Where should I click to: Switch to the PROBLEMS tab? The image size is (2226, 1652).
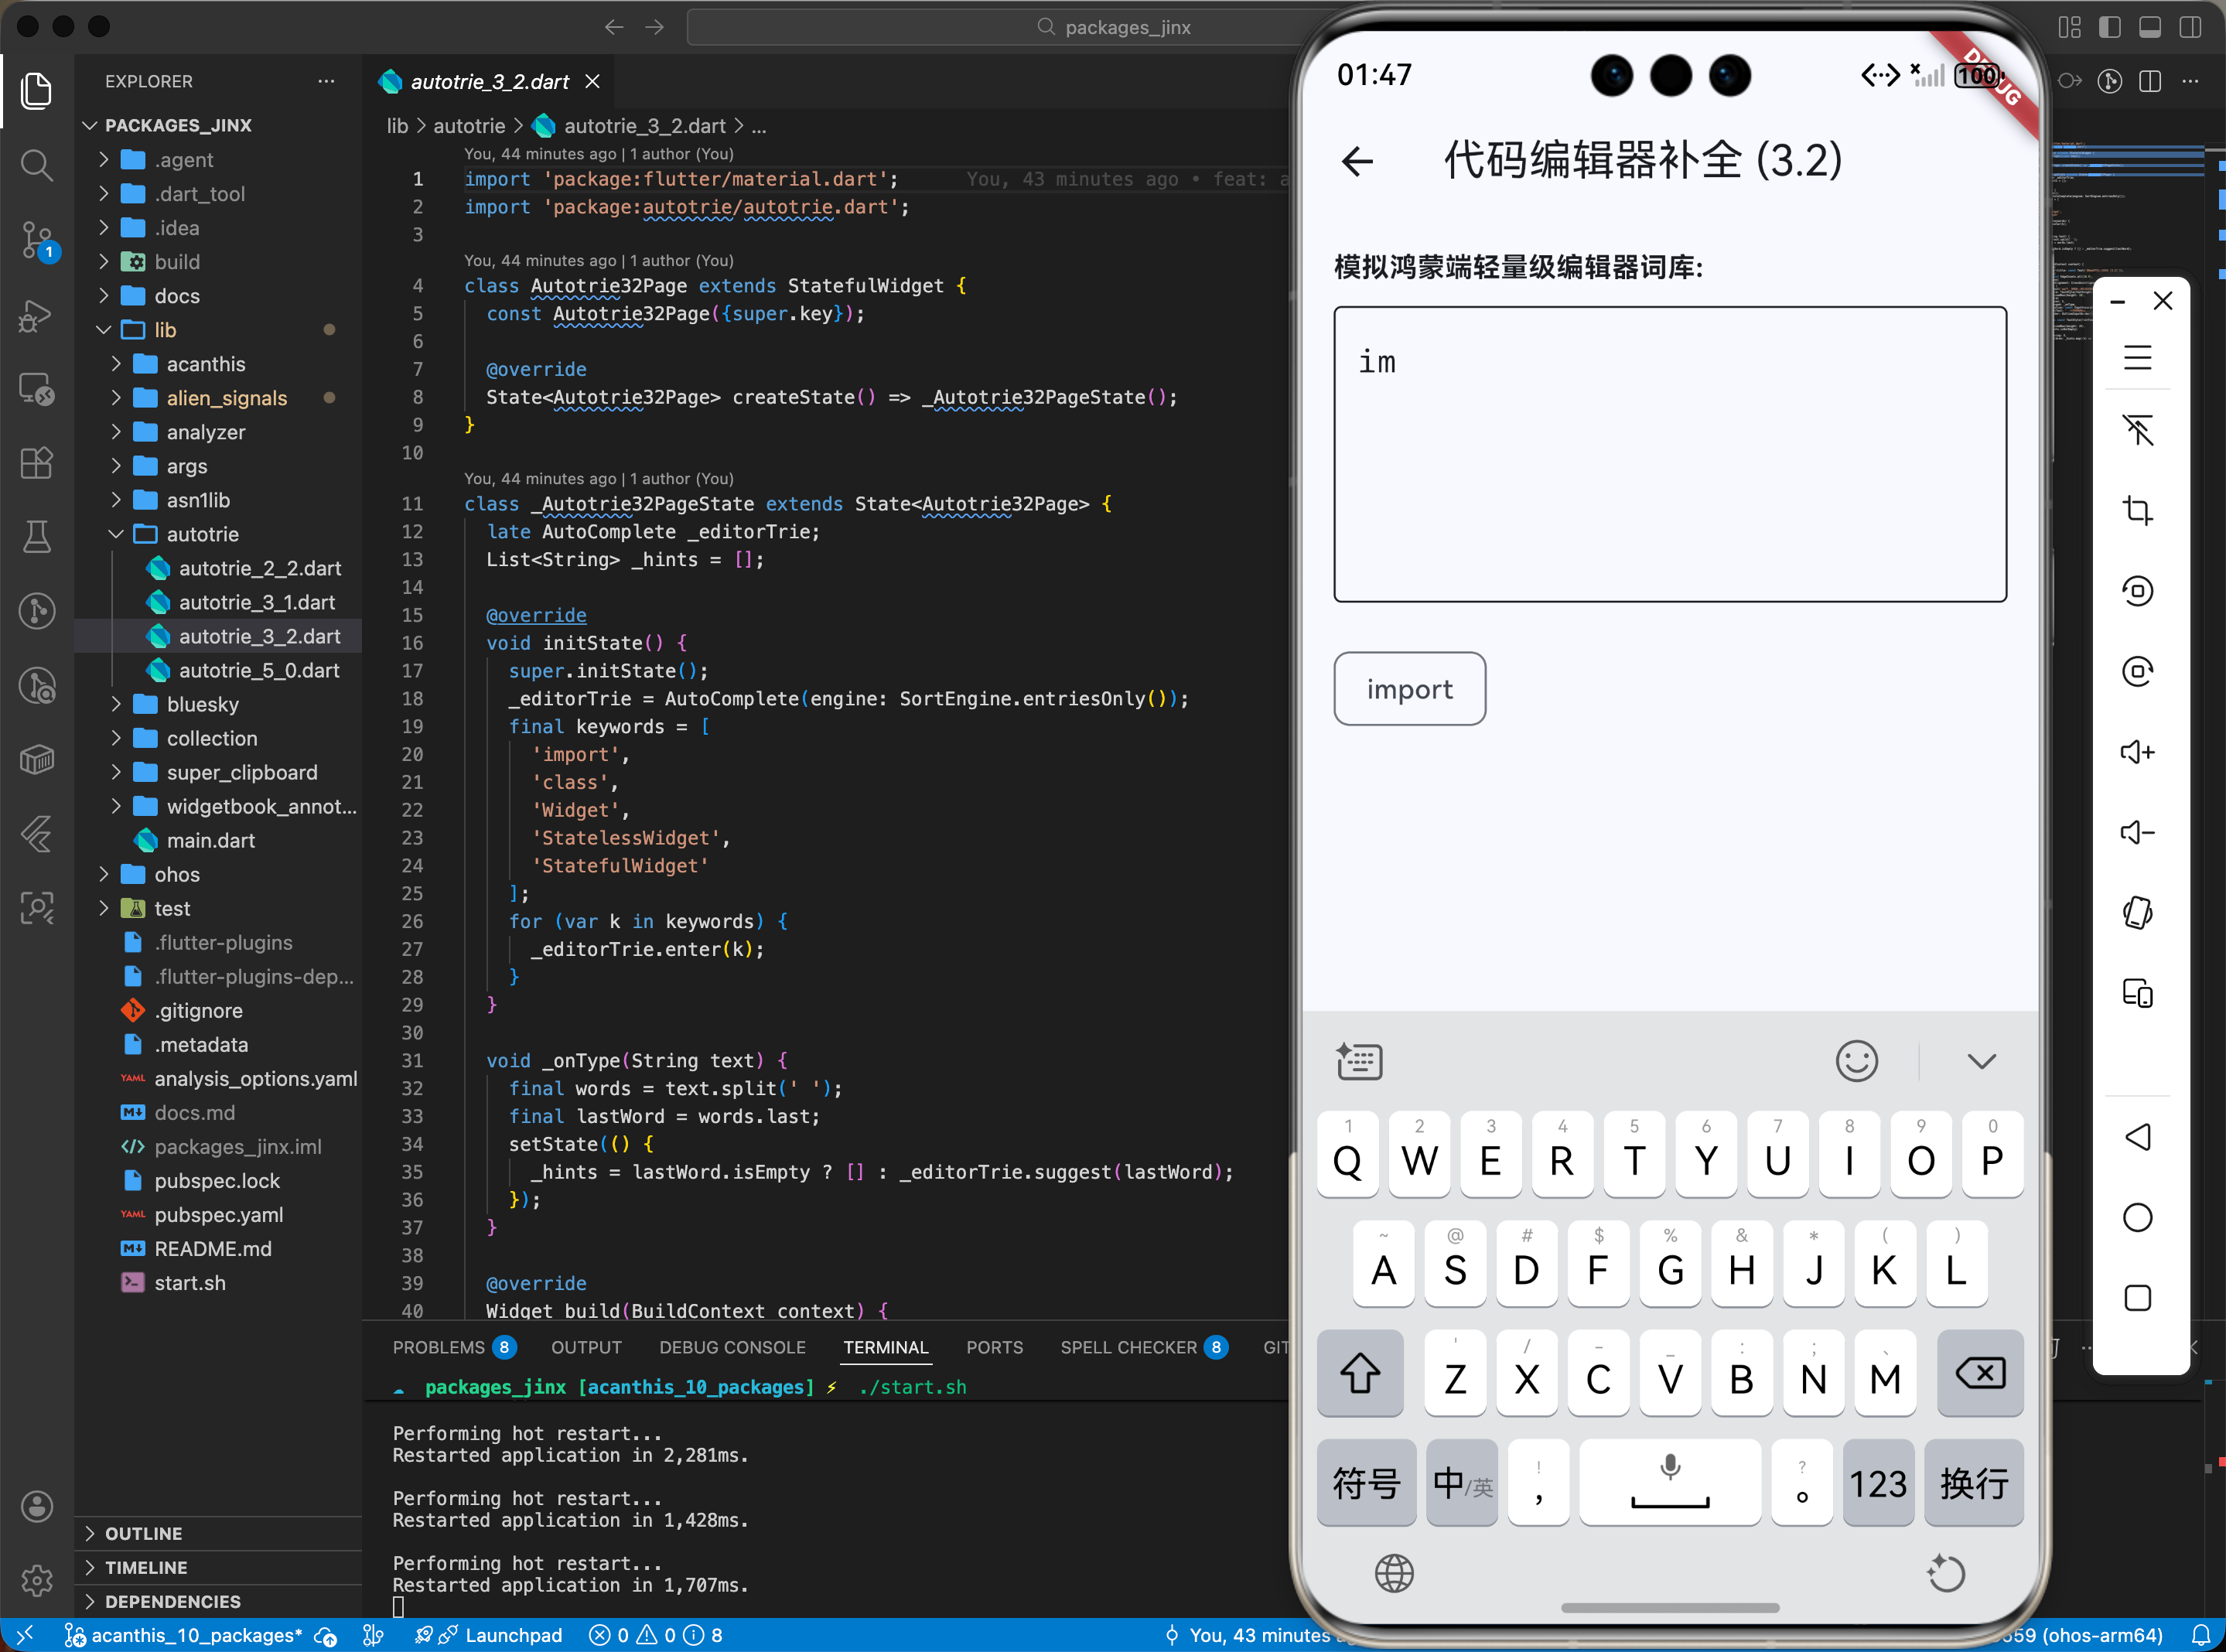[438, 1347]
